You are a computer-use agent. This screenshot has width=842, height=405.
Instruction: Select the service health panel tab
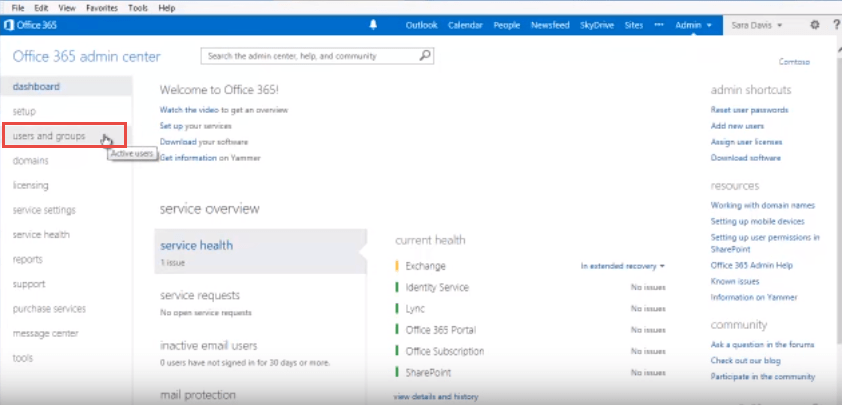260,251
